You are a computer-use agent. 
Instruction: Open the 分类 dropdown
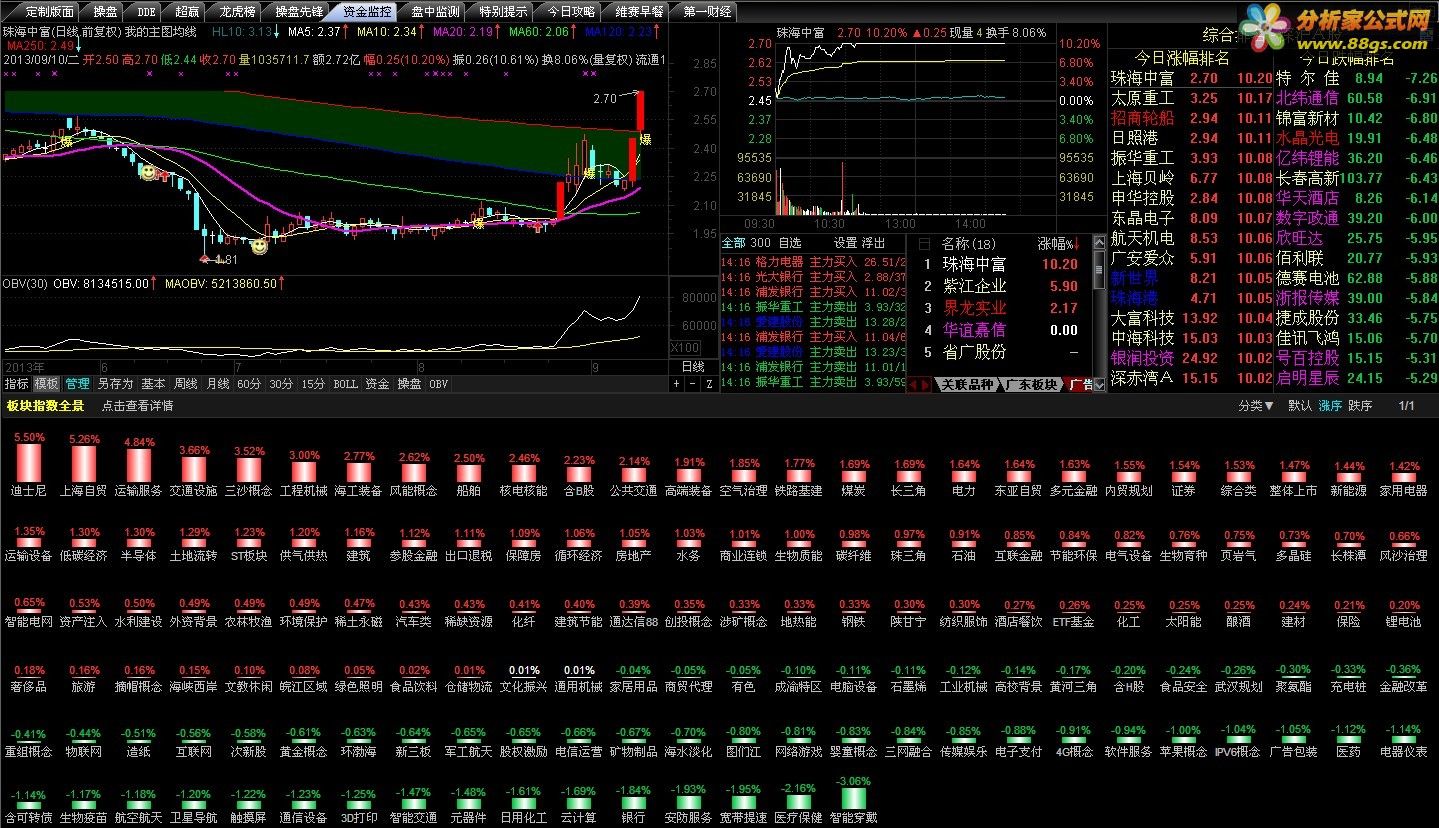point(1256,406)
